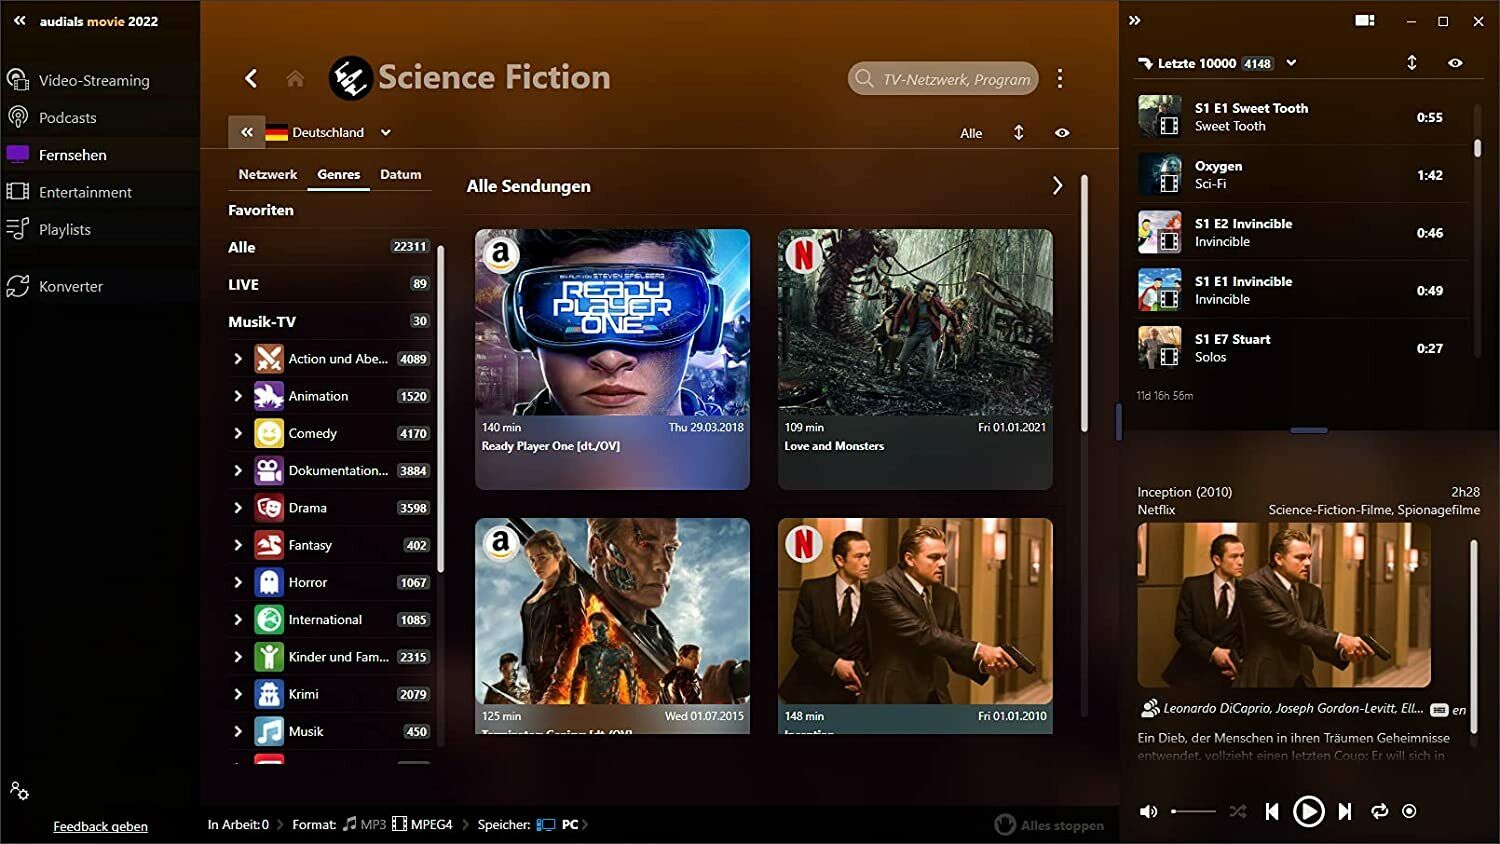Click the Alles stoppen button

click(1050, 825)
